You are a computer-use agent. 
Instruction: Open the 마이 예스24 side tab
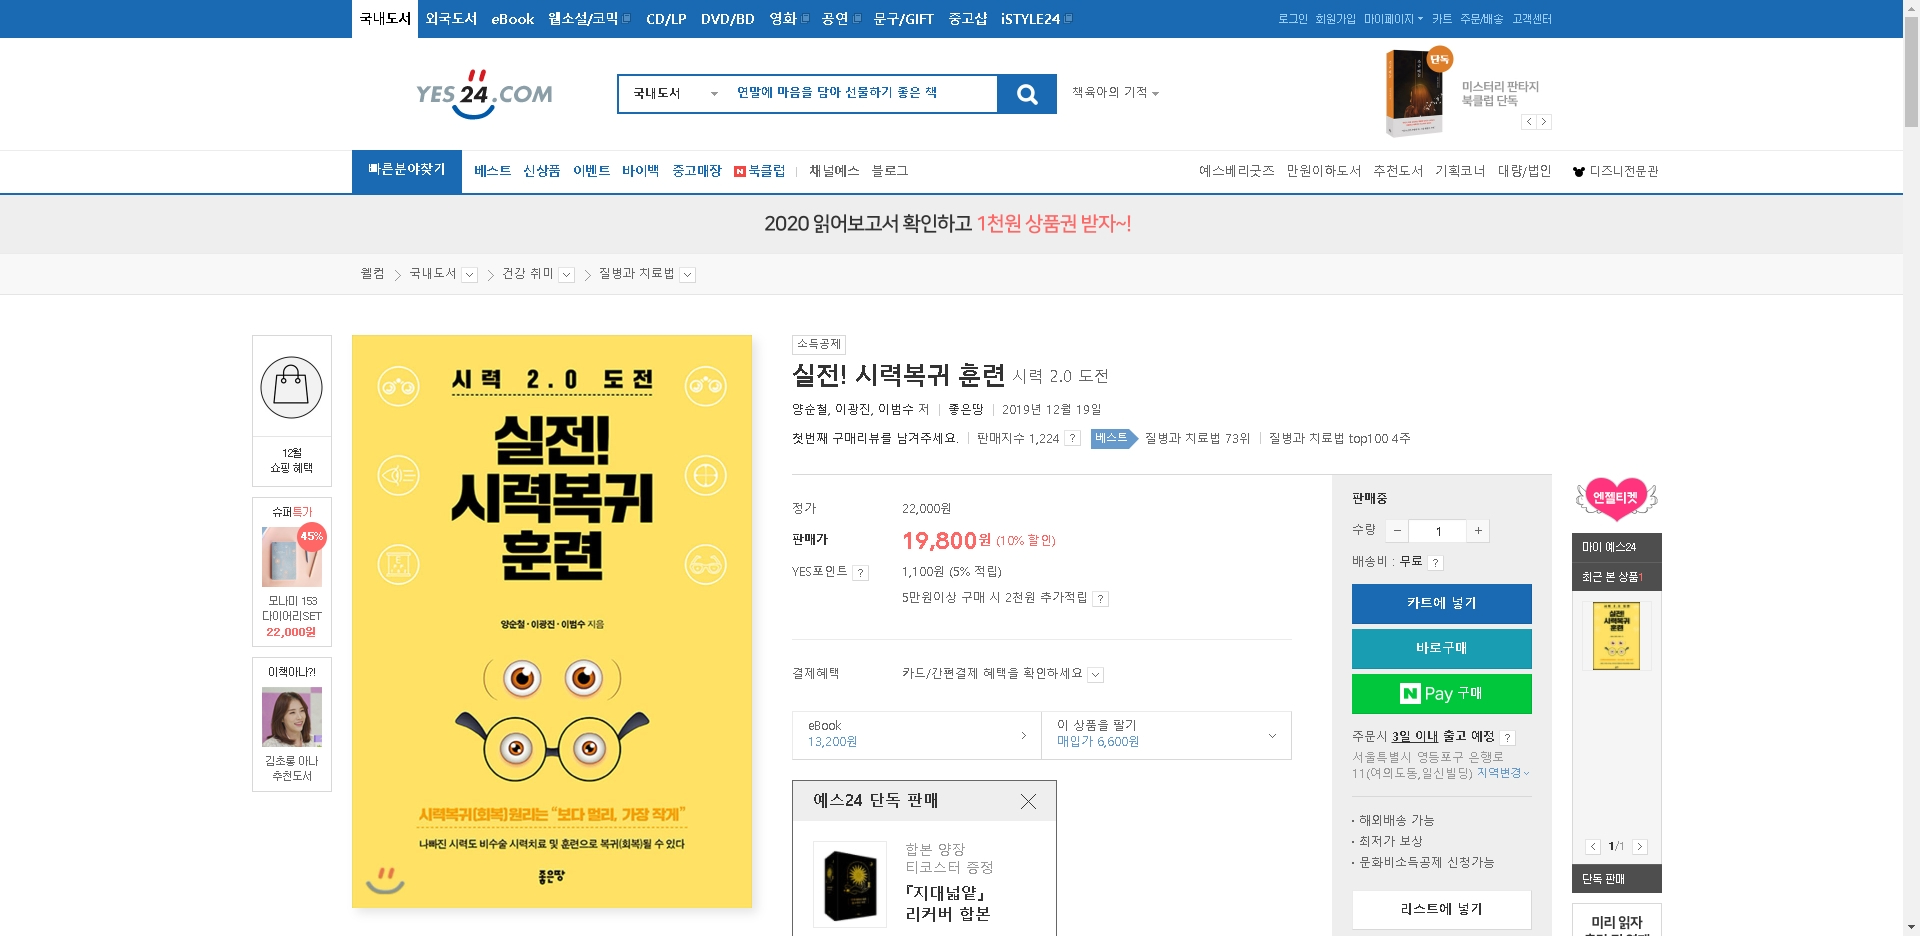coord(1616,547)
